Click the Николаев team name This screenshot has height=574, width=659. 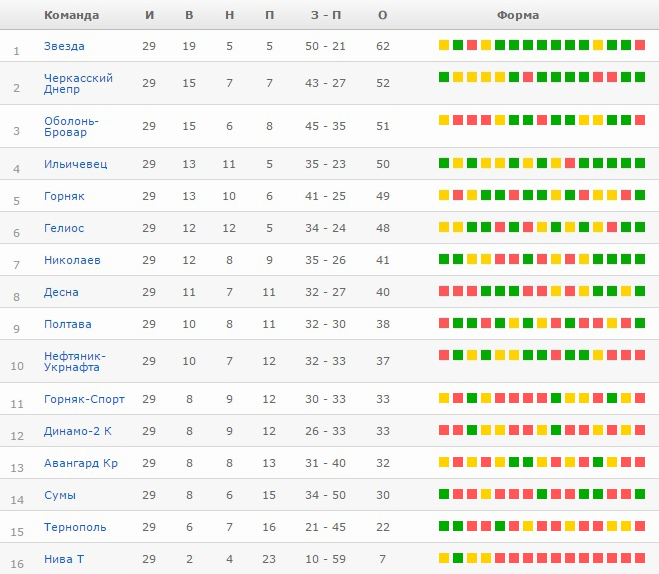click(74, 260)
